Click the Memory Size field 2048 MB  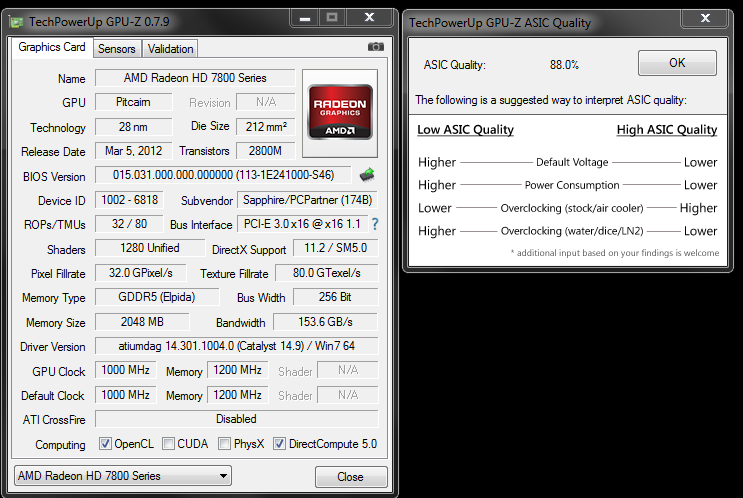[x=142, y=322]
